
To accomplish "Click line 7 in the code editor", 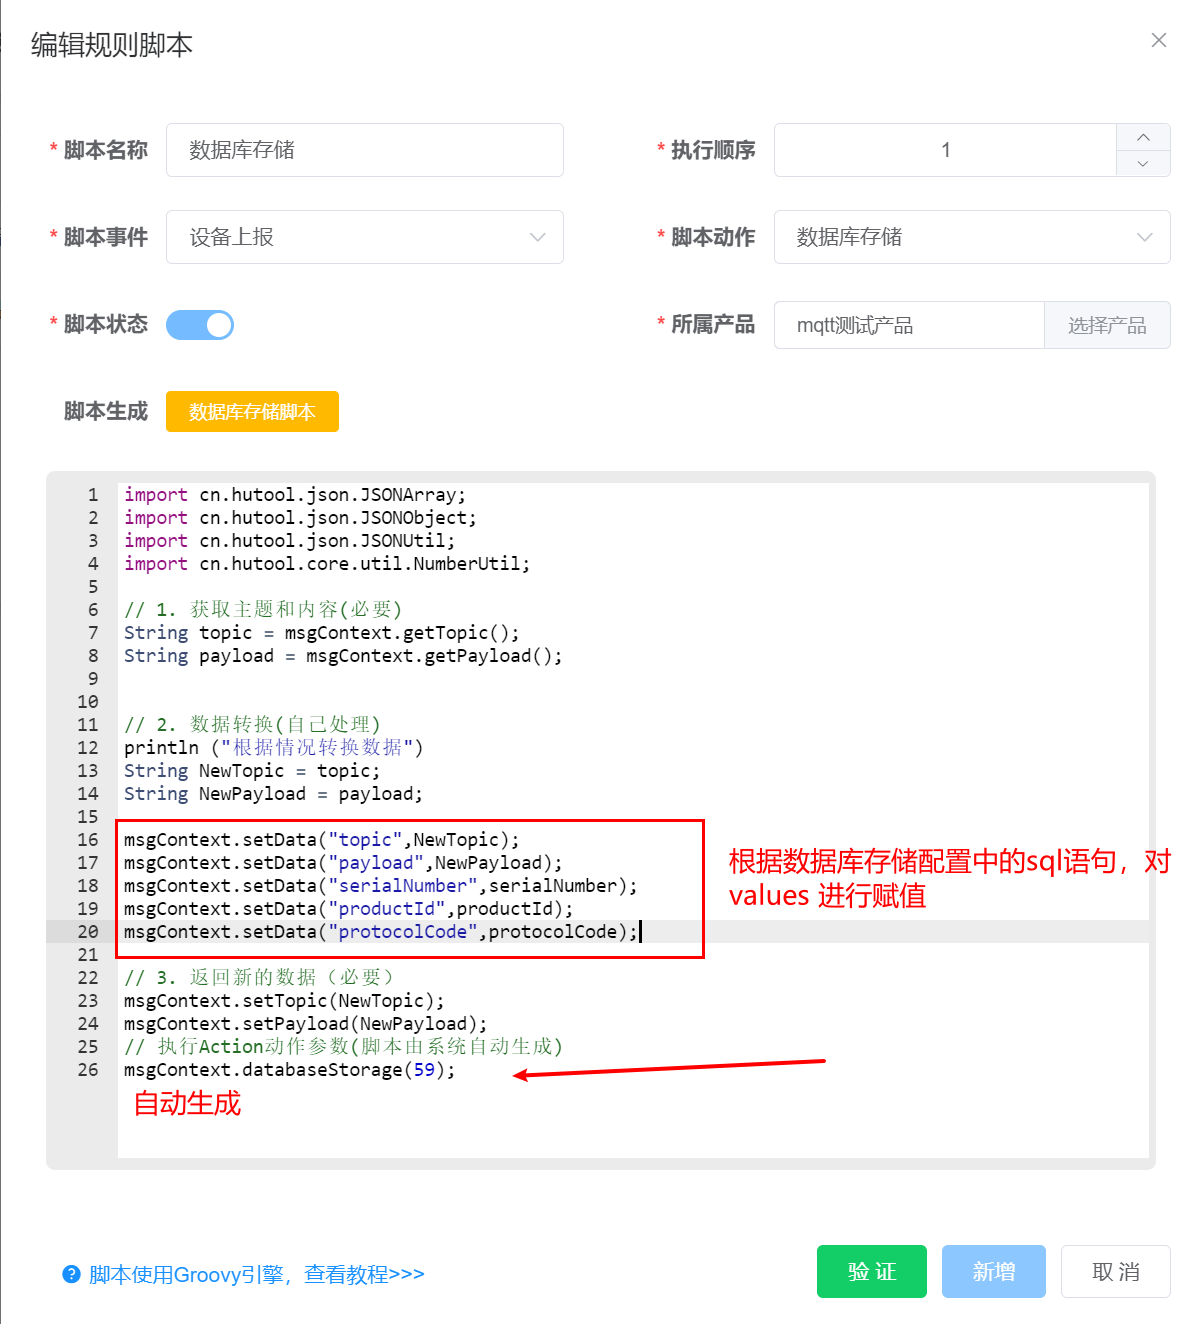I will (320, 633).
